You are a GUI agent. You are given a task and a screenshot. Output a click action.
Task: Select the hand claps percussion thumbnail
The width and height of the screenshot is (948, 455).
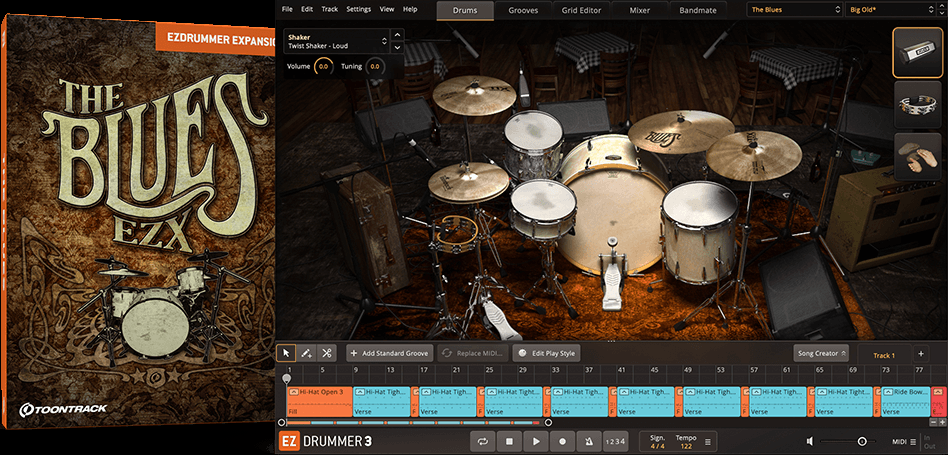click(917, 156)
